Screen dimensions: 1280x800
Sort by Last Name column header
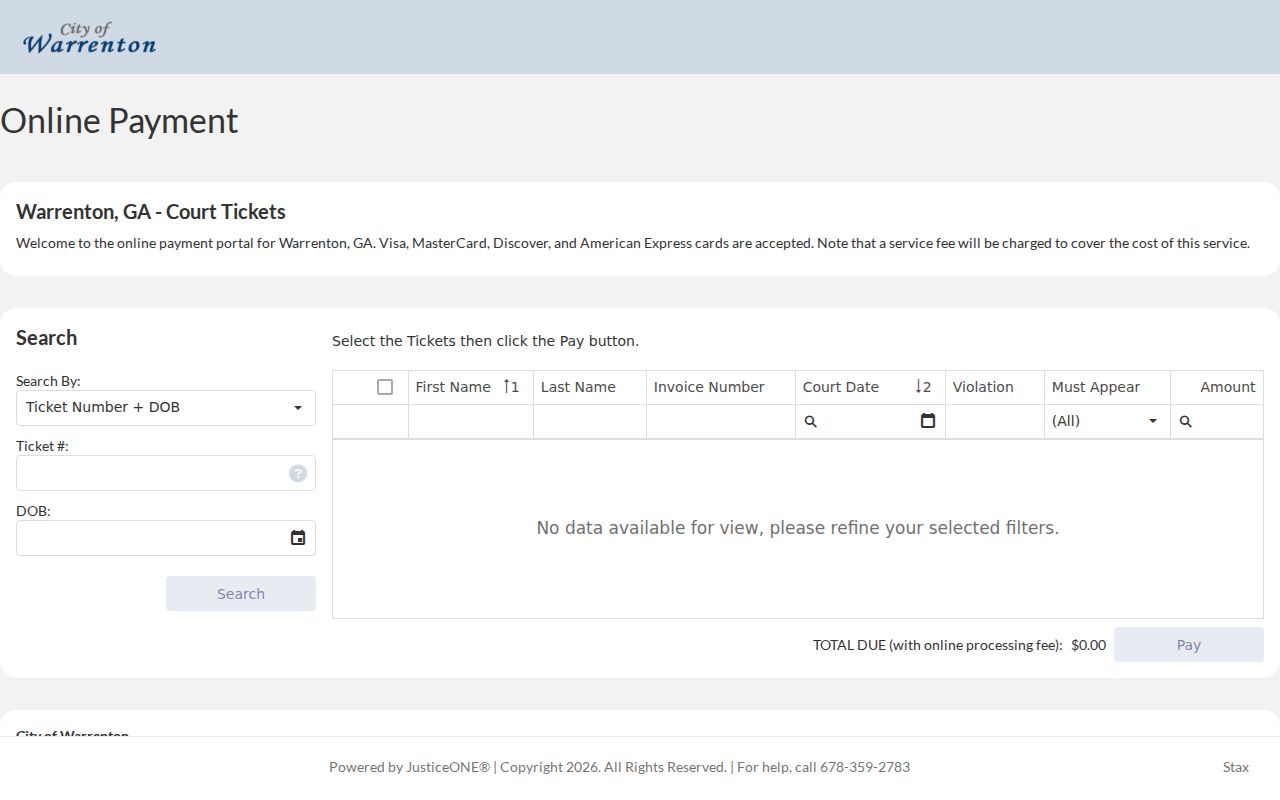pyautogui.click(x=590, y=387)
